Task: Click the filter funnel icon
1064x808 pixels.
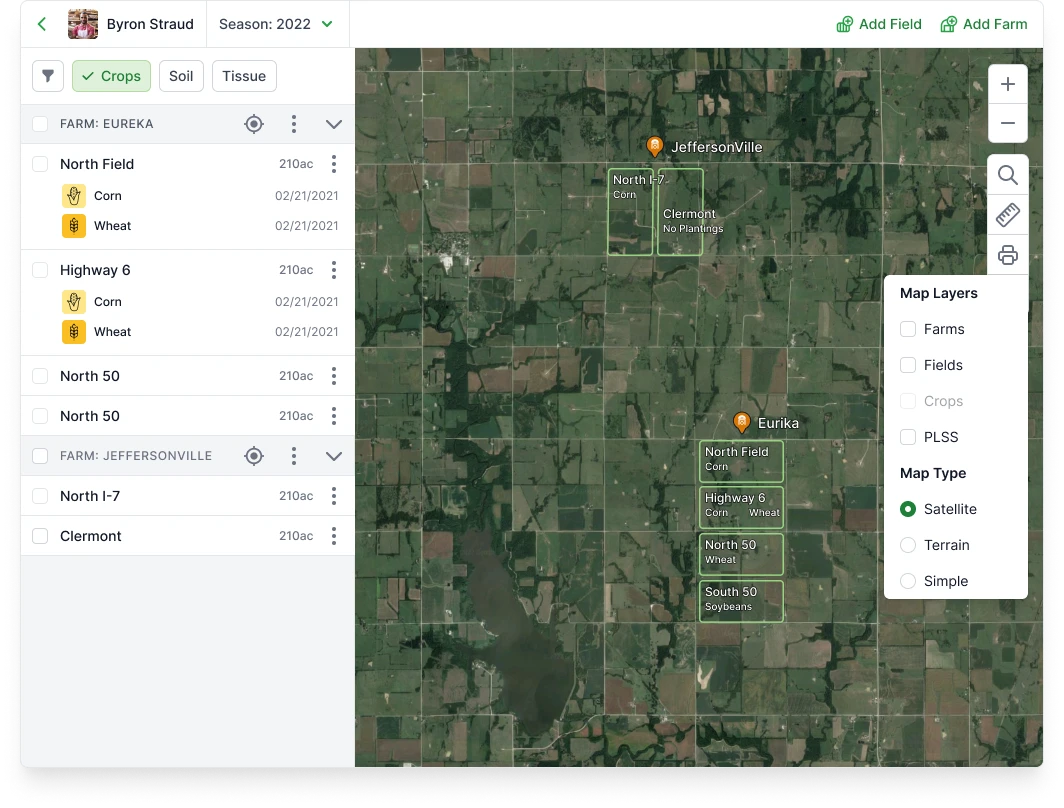Action: (x=48, y=76)
